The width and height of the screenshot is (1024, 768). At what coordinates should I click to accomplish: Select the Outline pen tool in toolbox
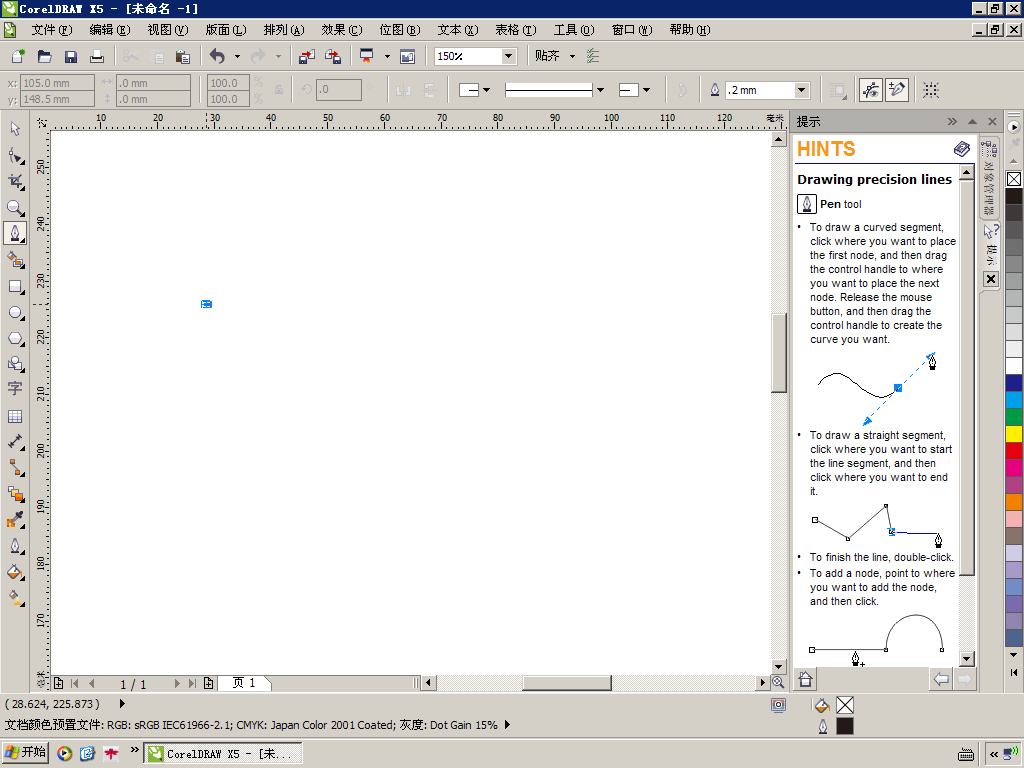click(x=15, y=546)
